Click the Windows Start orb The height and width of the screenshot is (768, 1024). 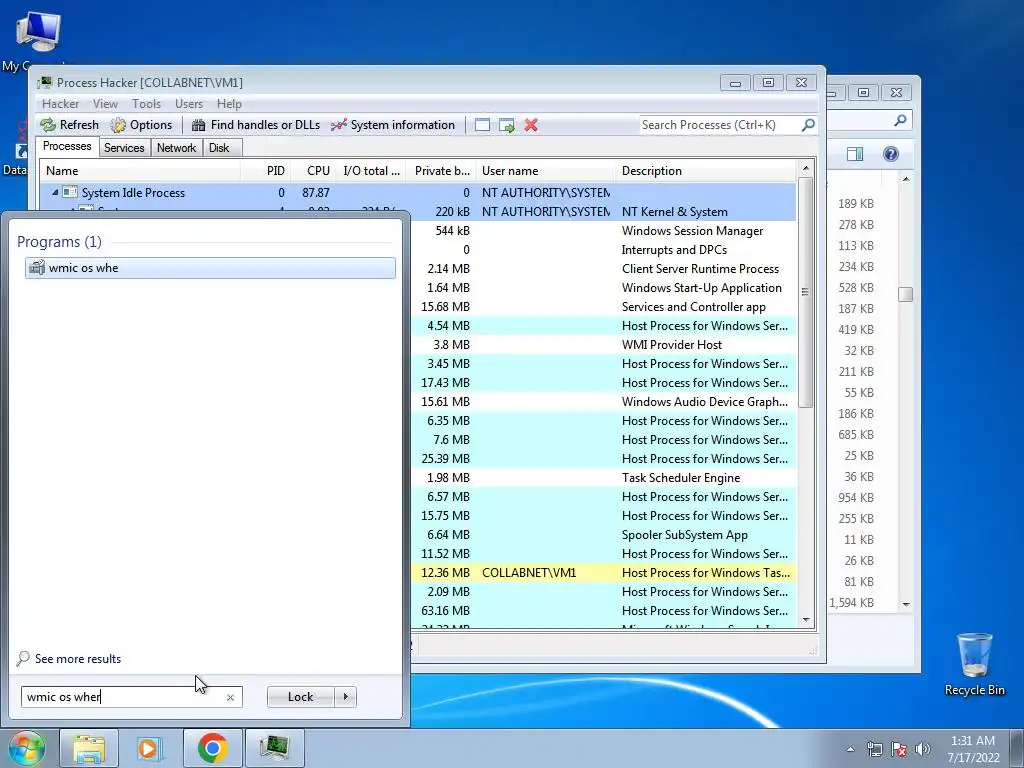[x=26, y=748]
